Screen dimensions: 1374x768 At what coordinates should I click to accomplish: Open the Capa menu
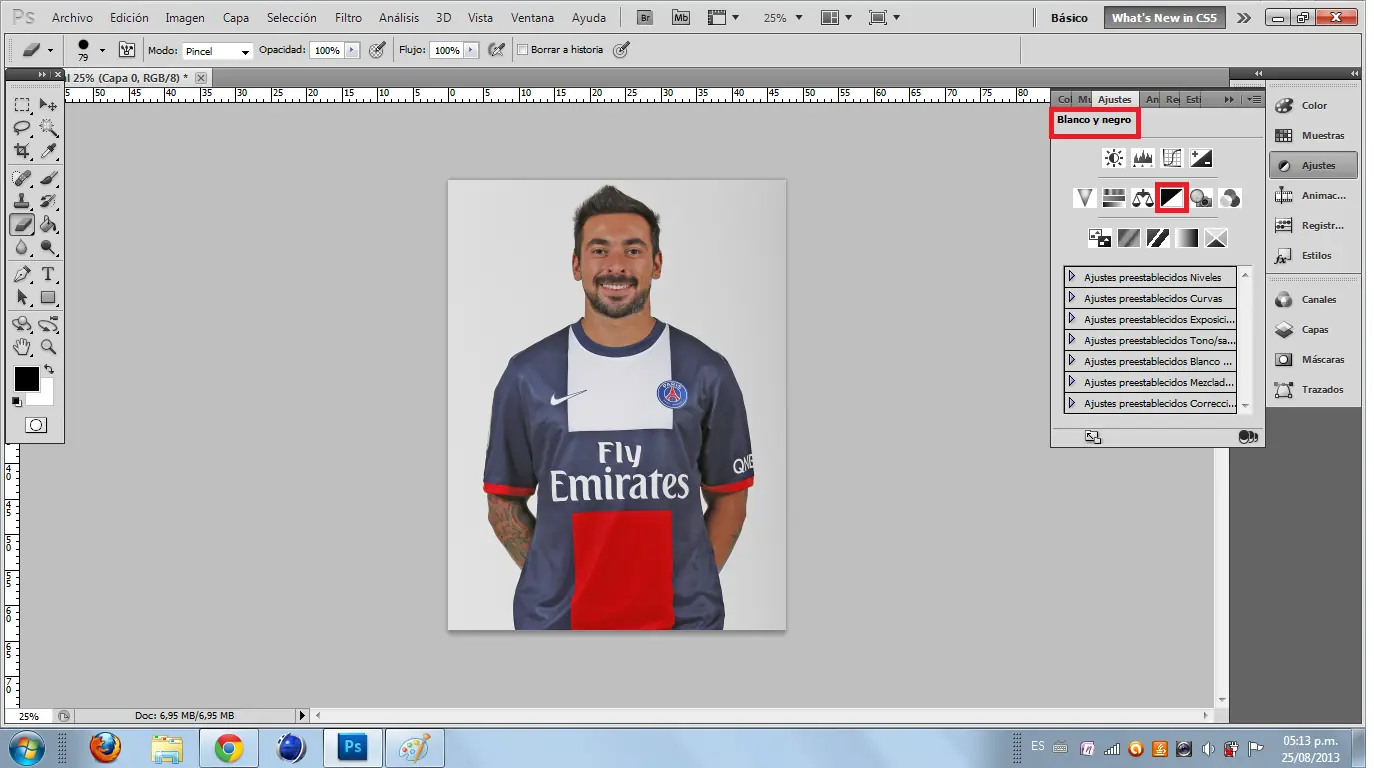point(236,18)
